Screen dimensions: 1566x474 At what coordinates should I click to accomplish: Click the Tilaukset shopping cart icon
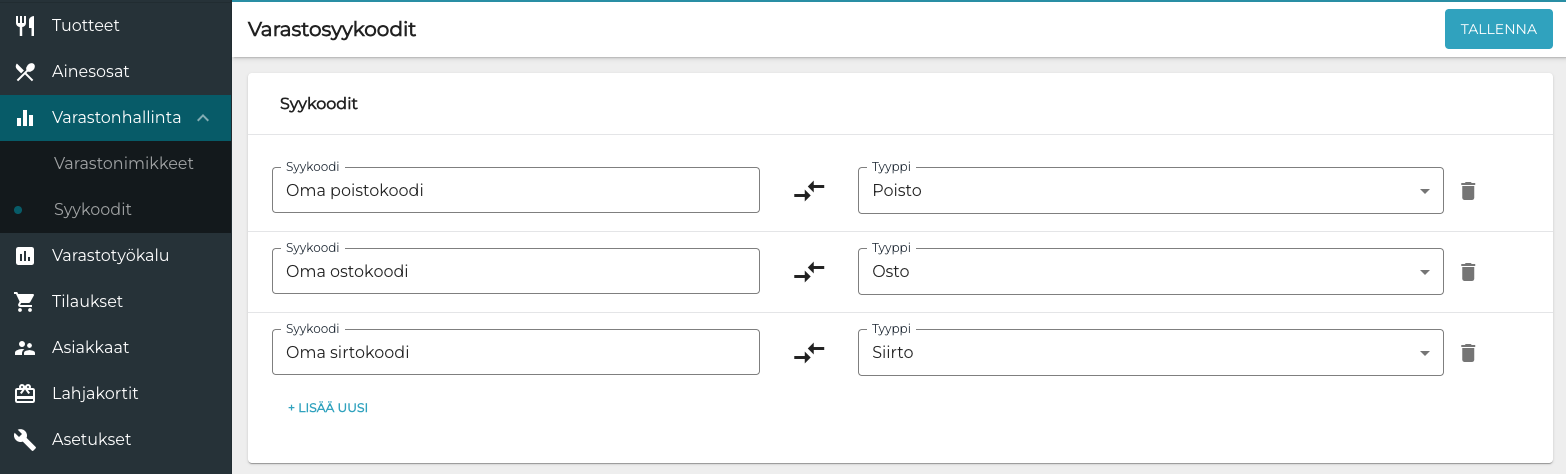(25, 302)
